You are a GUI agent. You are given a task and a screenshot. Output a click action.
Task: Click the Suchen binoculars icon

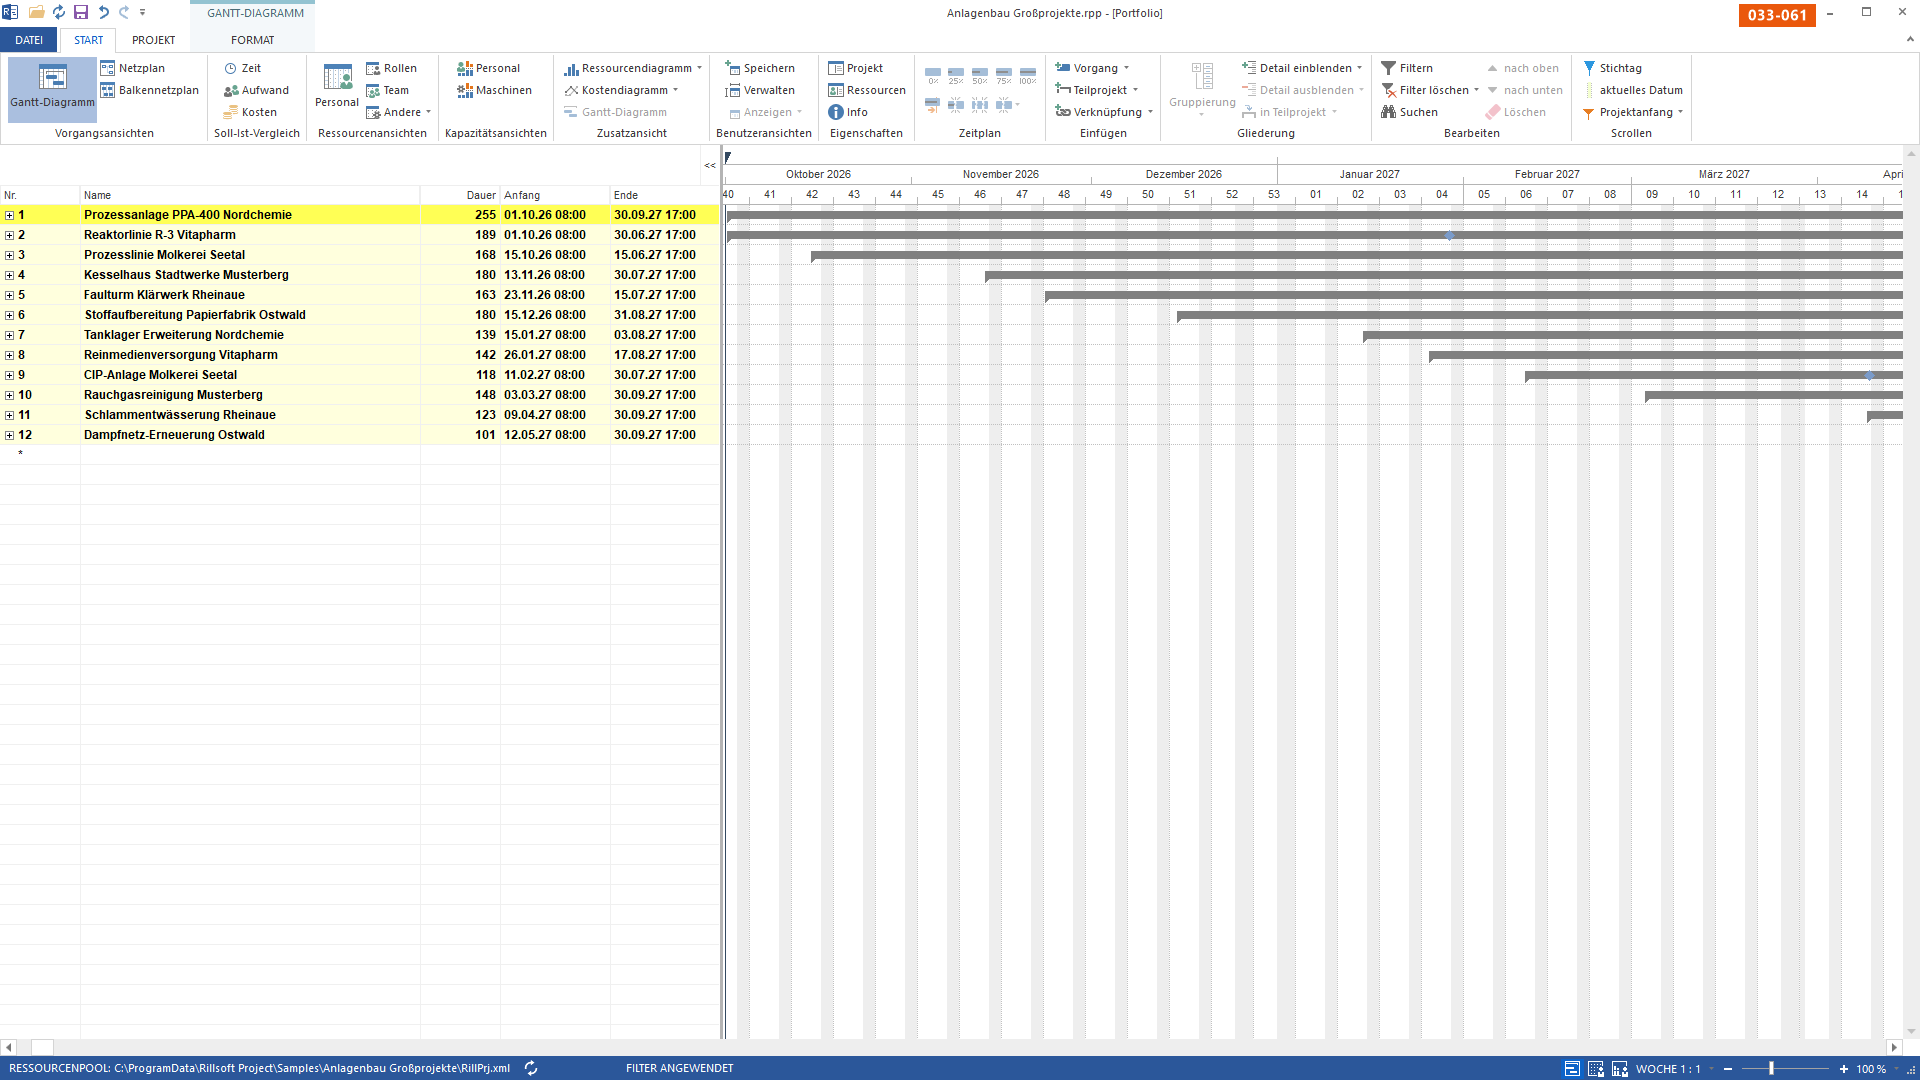(1388, 112)
